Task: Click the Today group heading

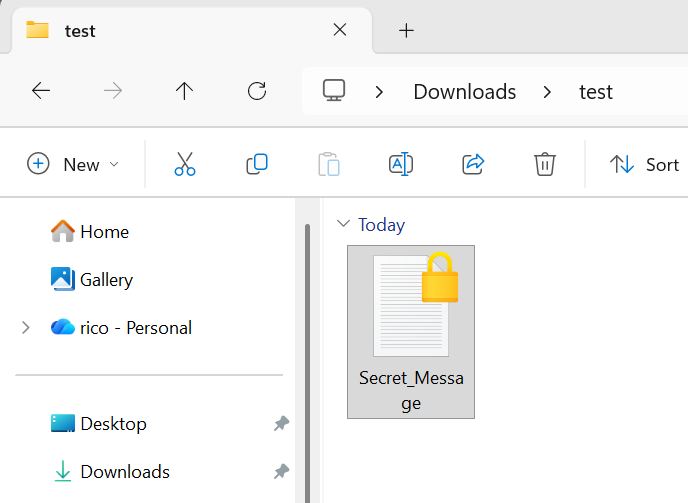Action: [x=381, y=225]
